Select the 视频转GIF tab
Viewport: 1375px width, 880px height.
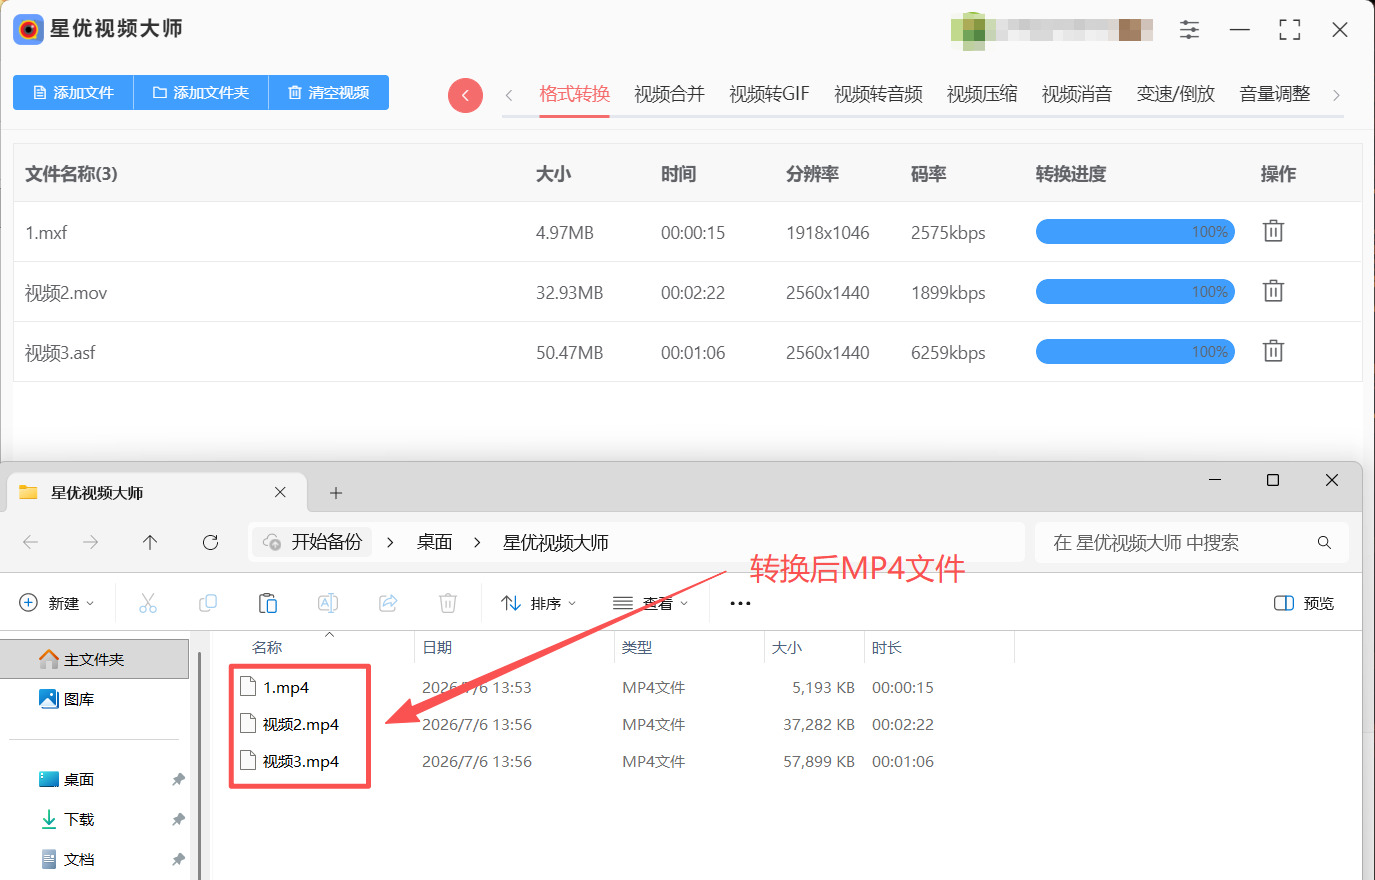pyautogui.click(x=769, y=94)
